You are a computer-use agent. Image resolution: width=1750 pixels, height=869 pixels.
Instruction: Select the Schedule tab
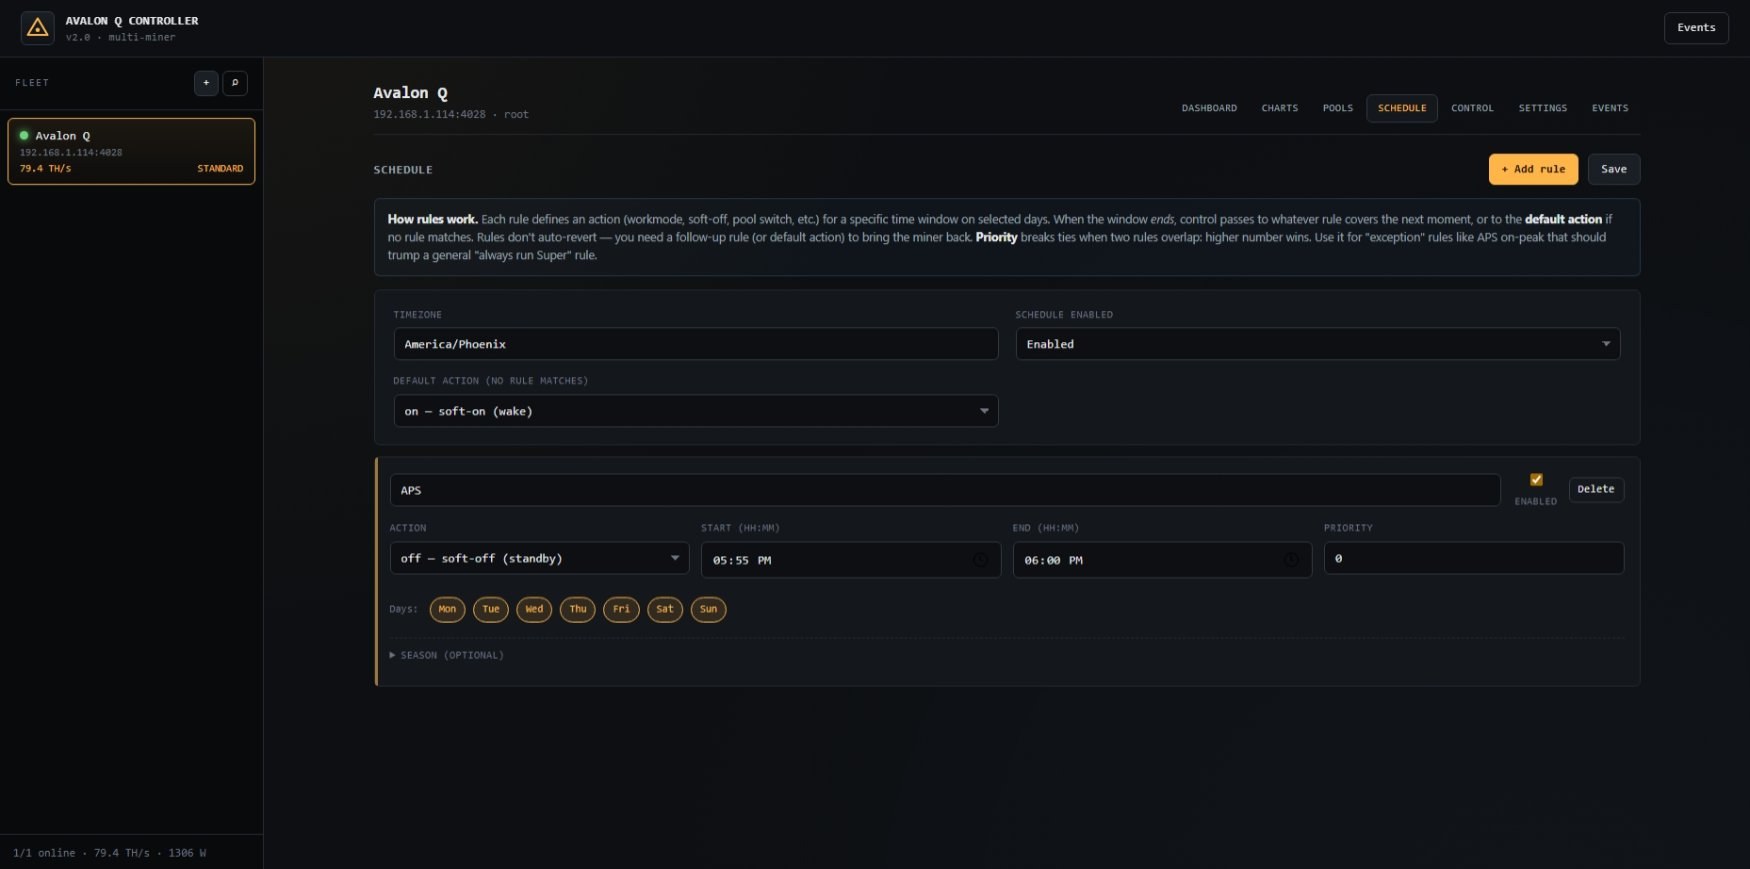[1402, 108]
